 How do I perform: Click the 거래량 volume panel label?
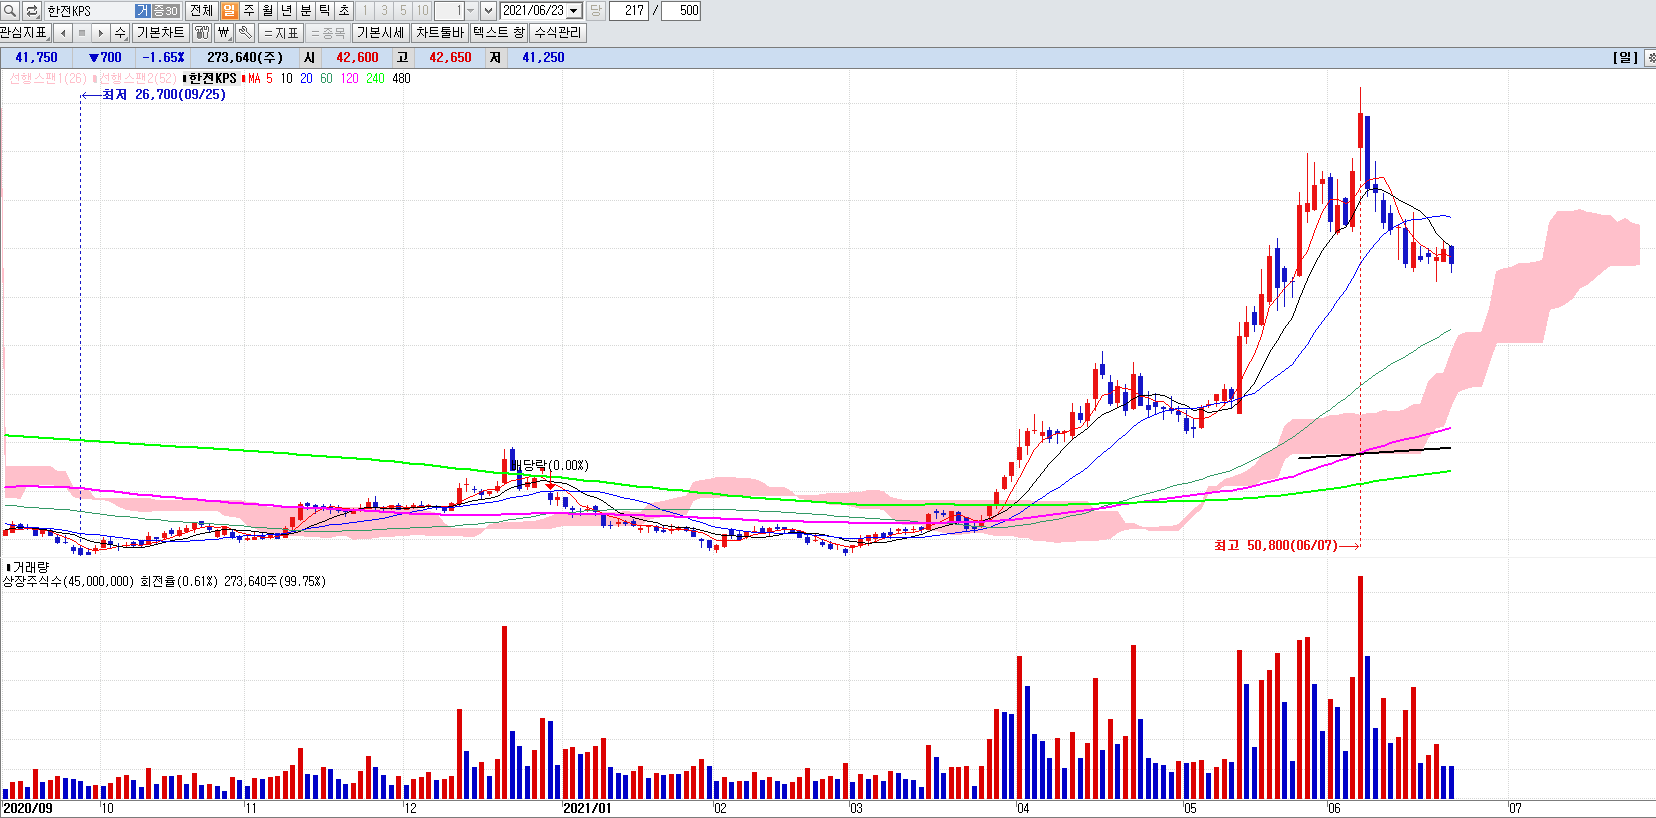(30, 567)
